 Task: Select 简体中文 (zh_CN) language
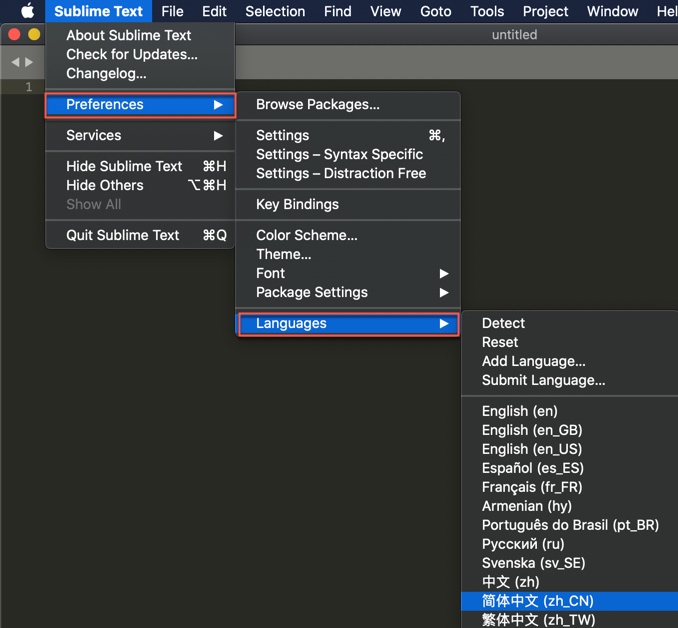pyautogui.click(x=569, y=601)
